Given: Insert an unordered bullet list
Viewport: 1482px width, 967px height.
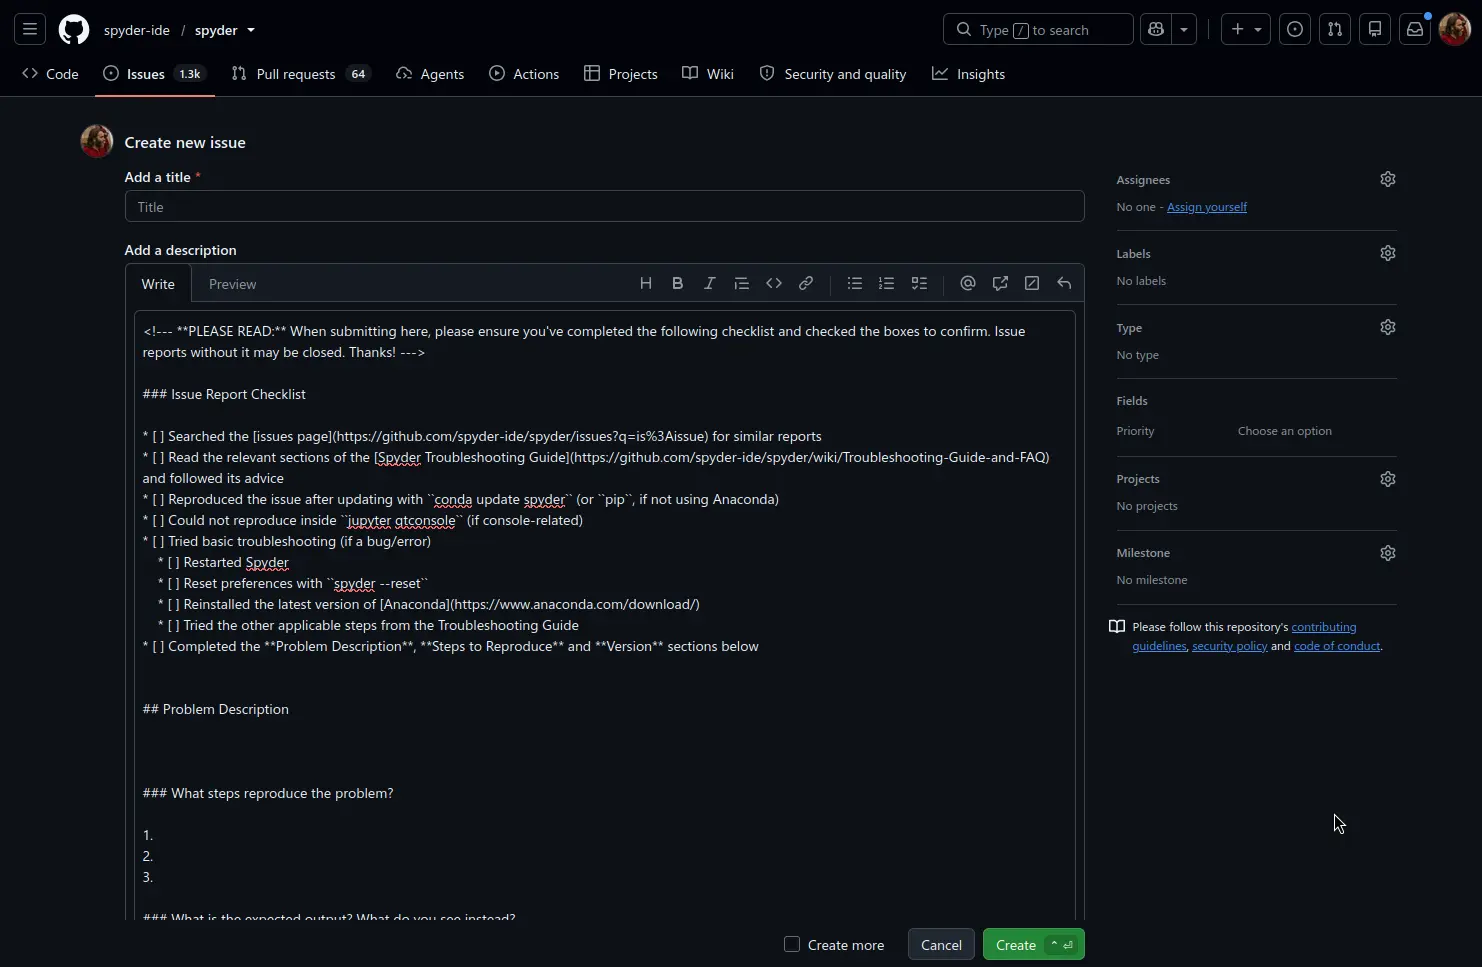Looking at the screenshot, I should 855,284.
